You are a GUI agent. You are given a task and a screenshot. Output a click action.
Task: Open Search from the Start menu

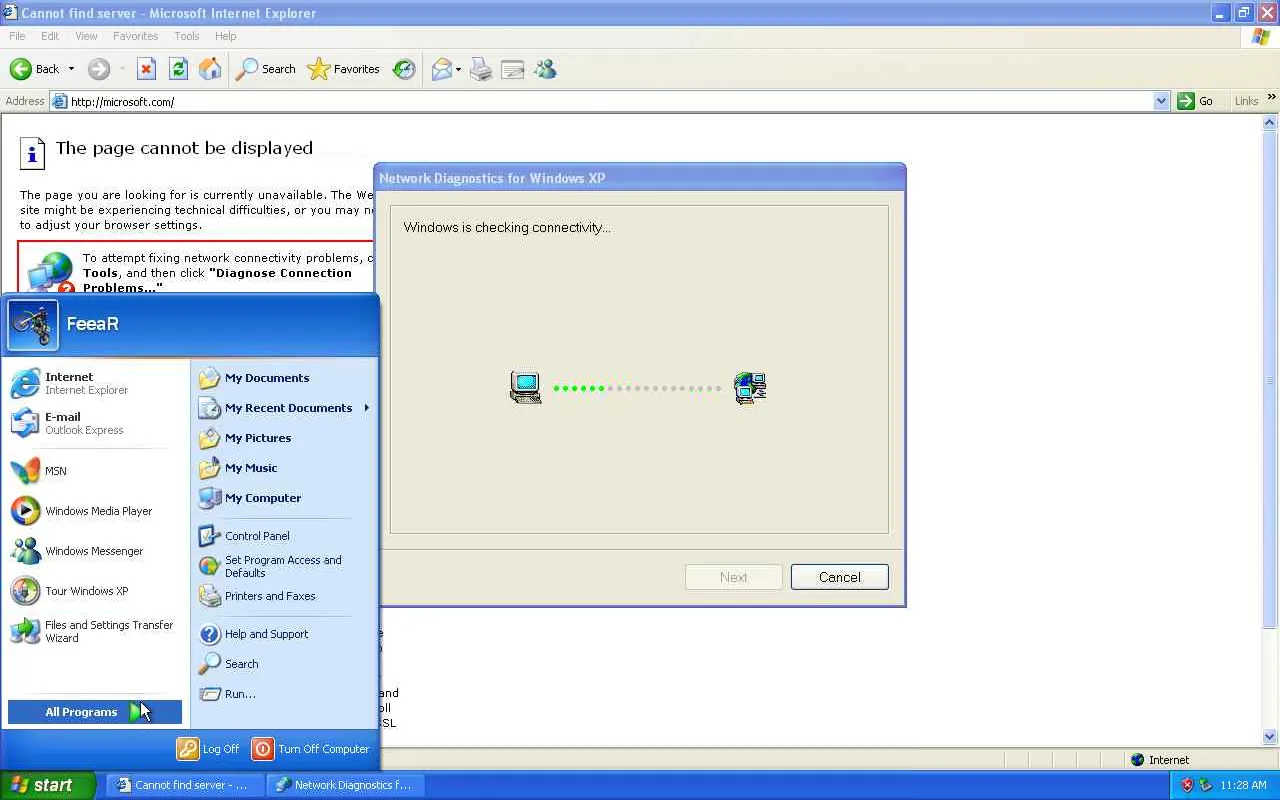[284, 664]
